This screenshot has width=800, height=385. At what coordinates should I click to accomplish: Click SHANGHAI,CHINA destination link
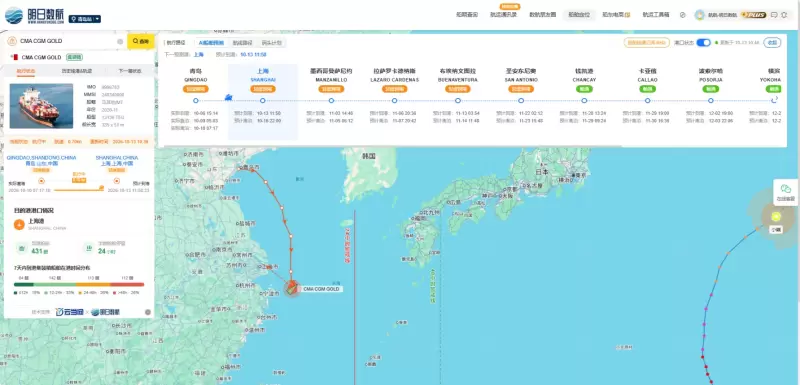116,158
